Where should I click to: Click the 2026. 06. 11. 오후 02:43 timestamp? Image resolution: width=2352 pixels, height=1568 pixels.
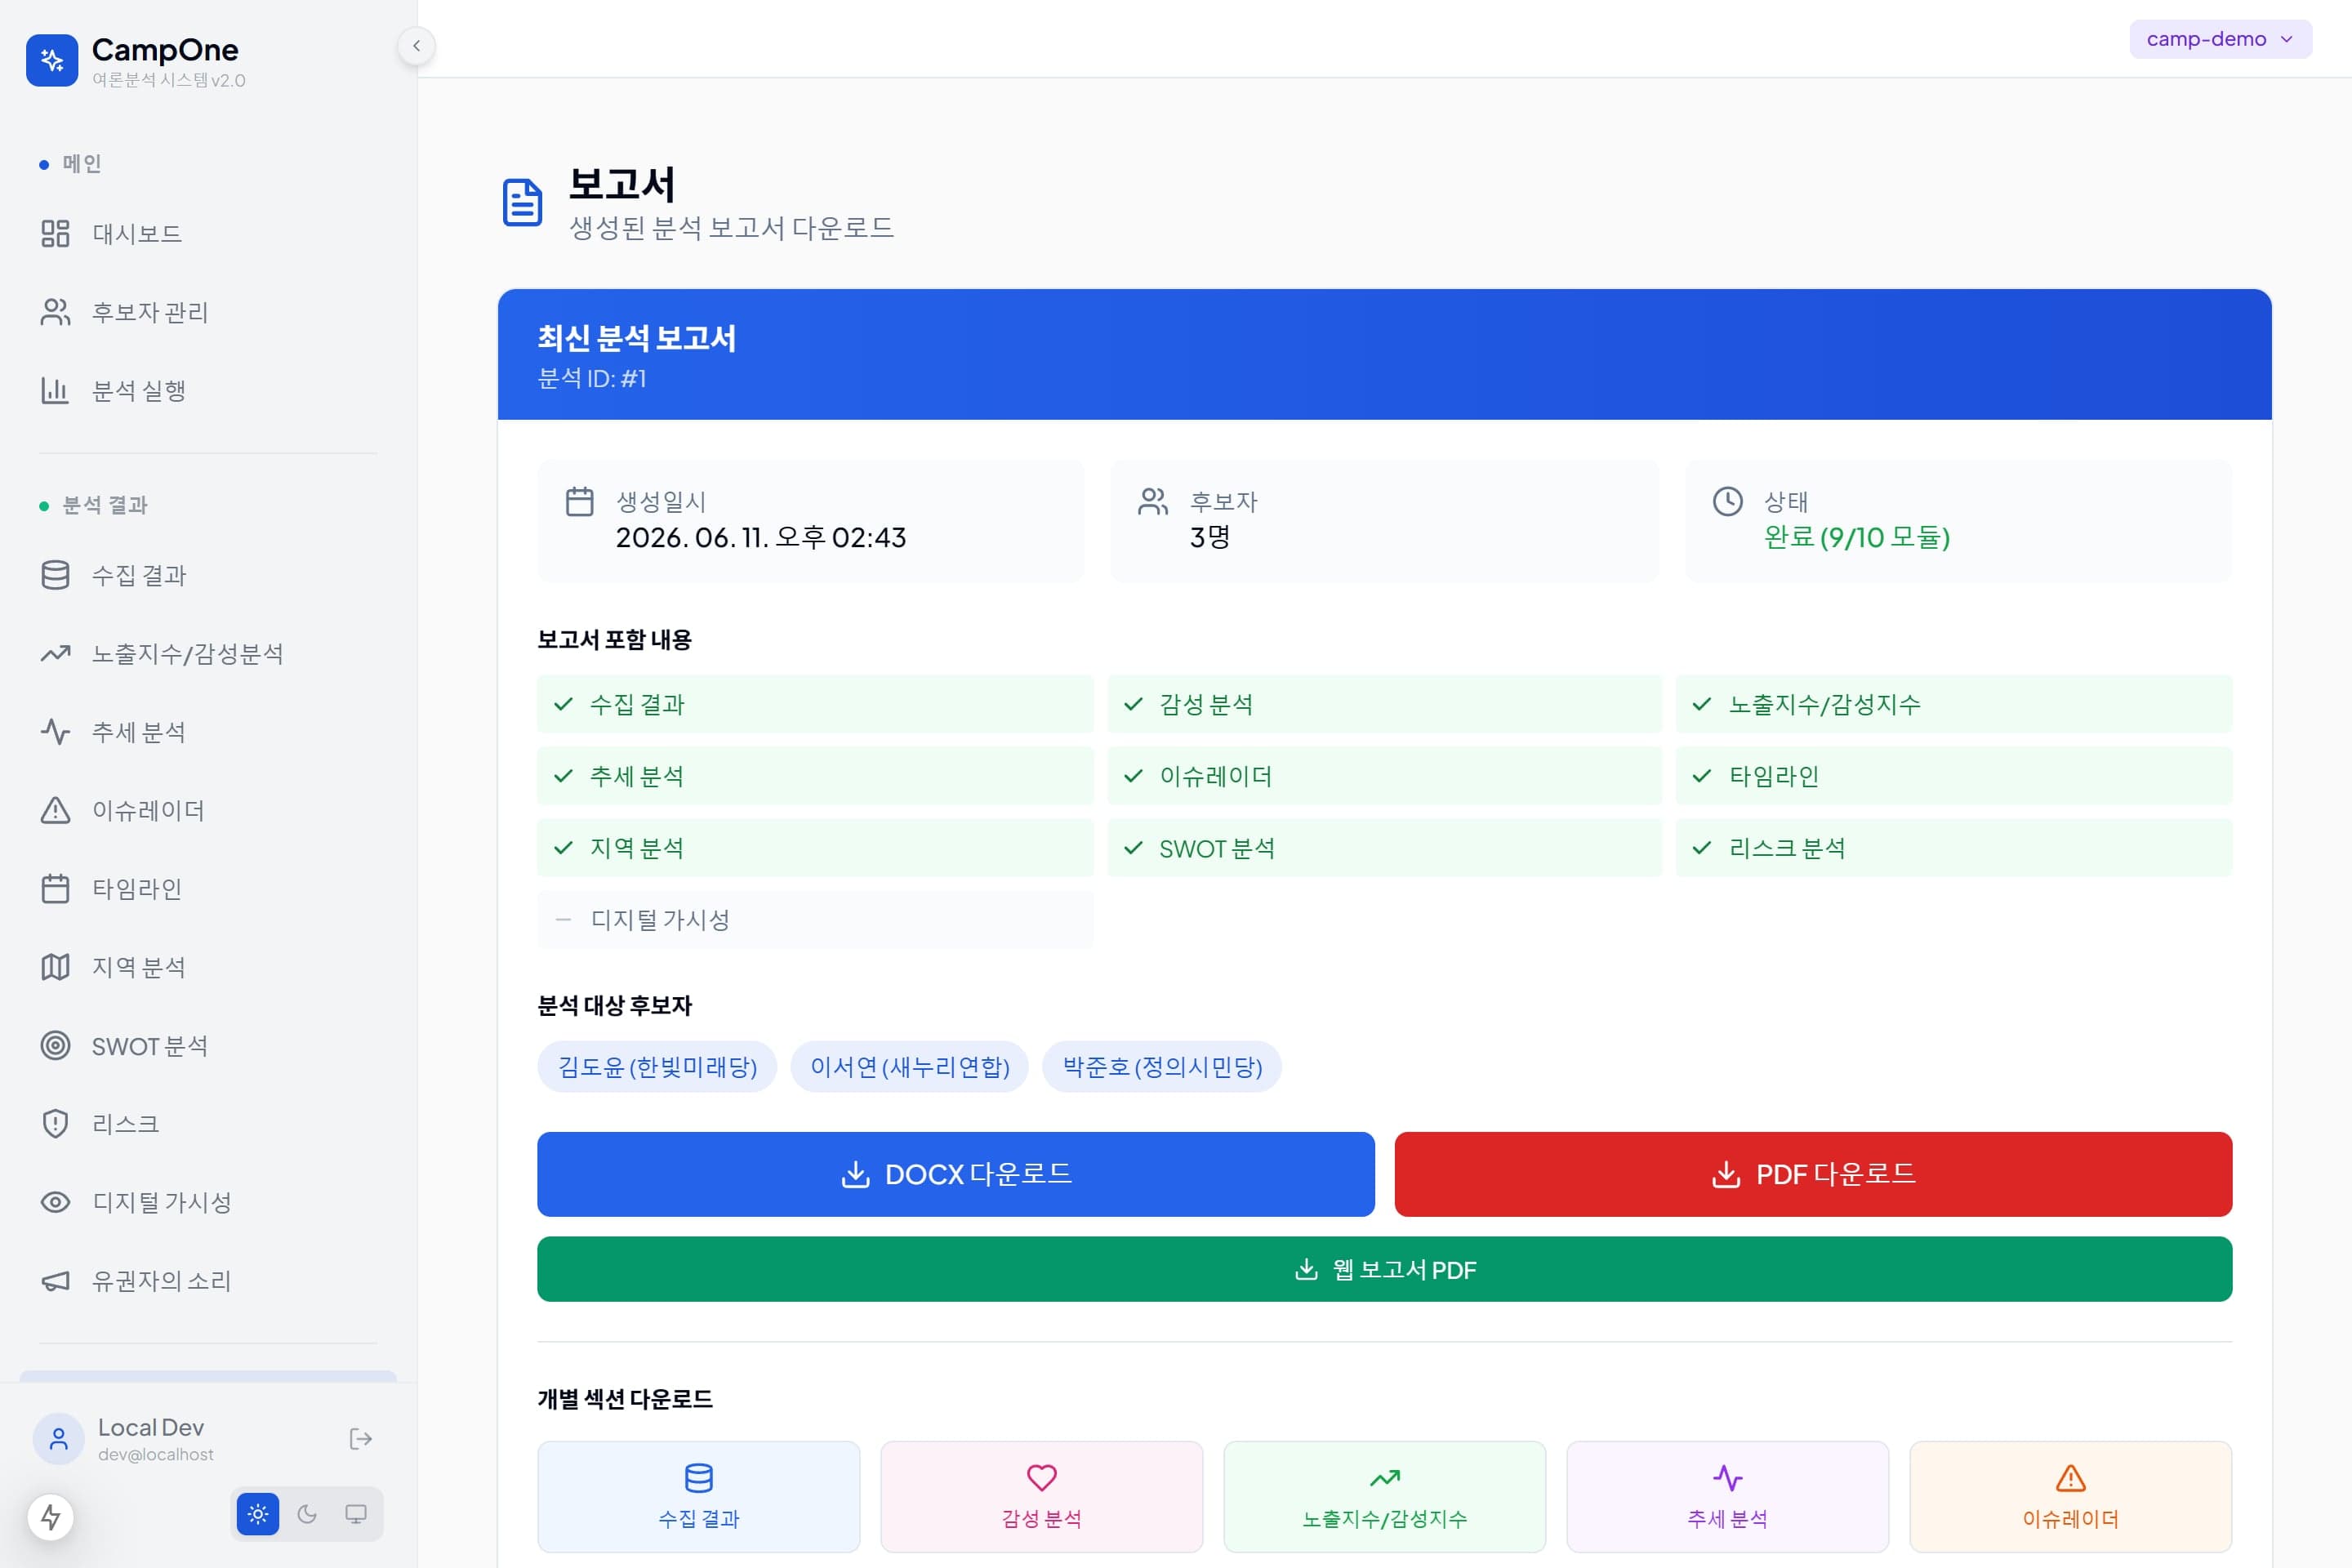[761, 538]
